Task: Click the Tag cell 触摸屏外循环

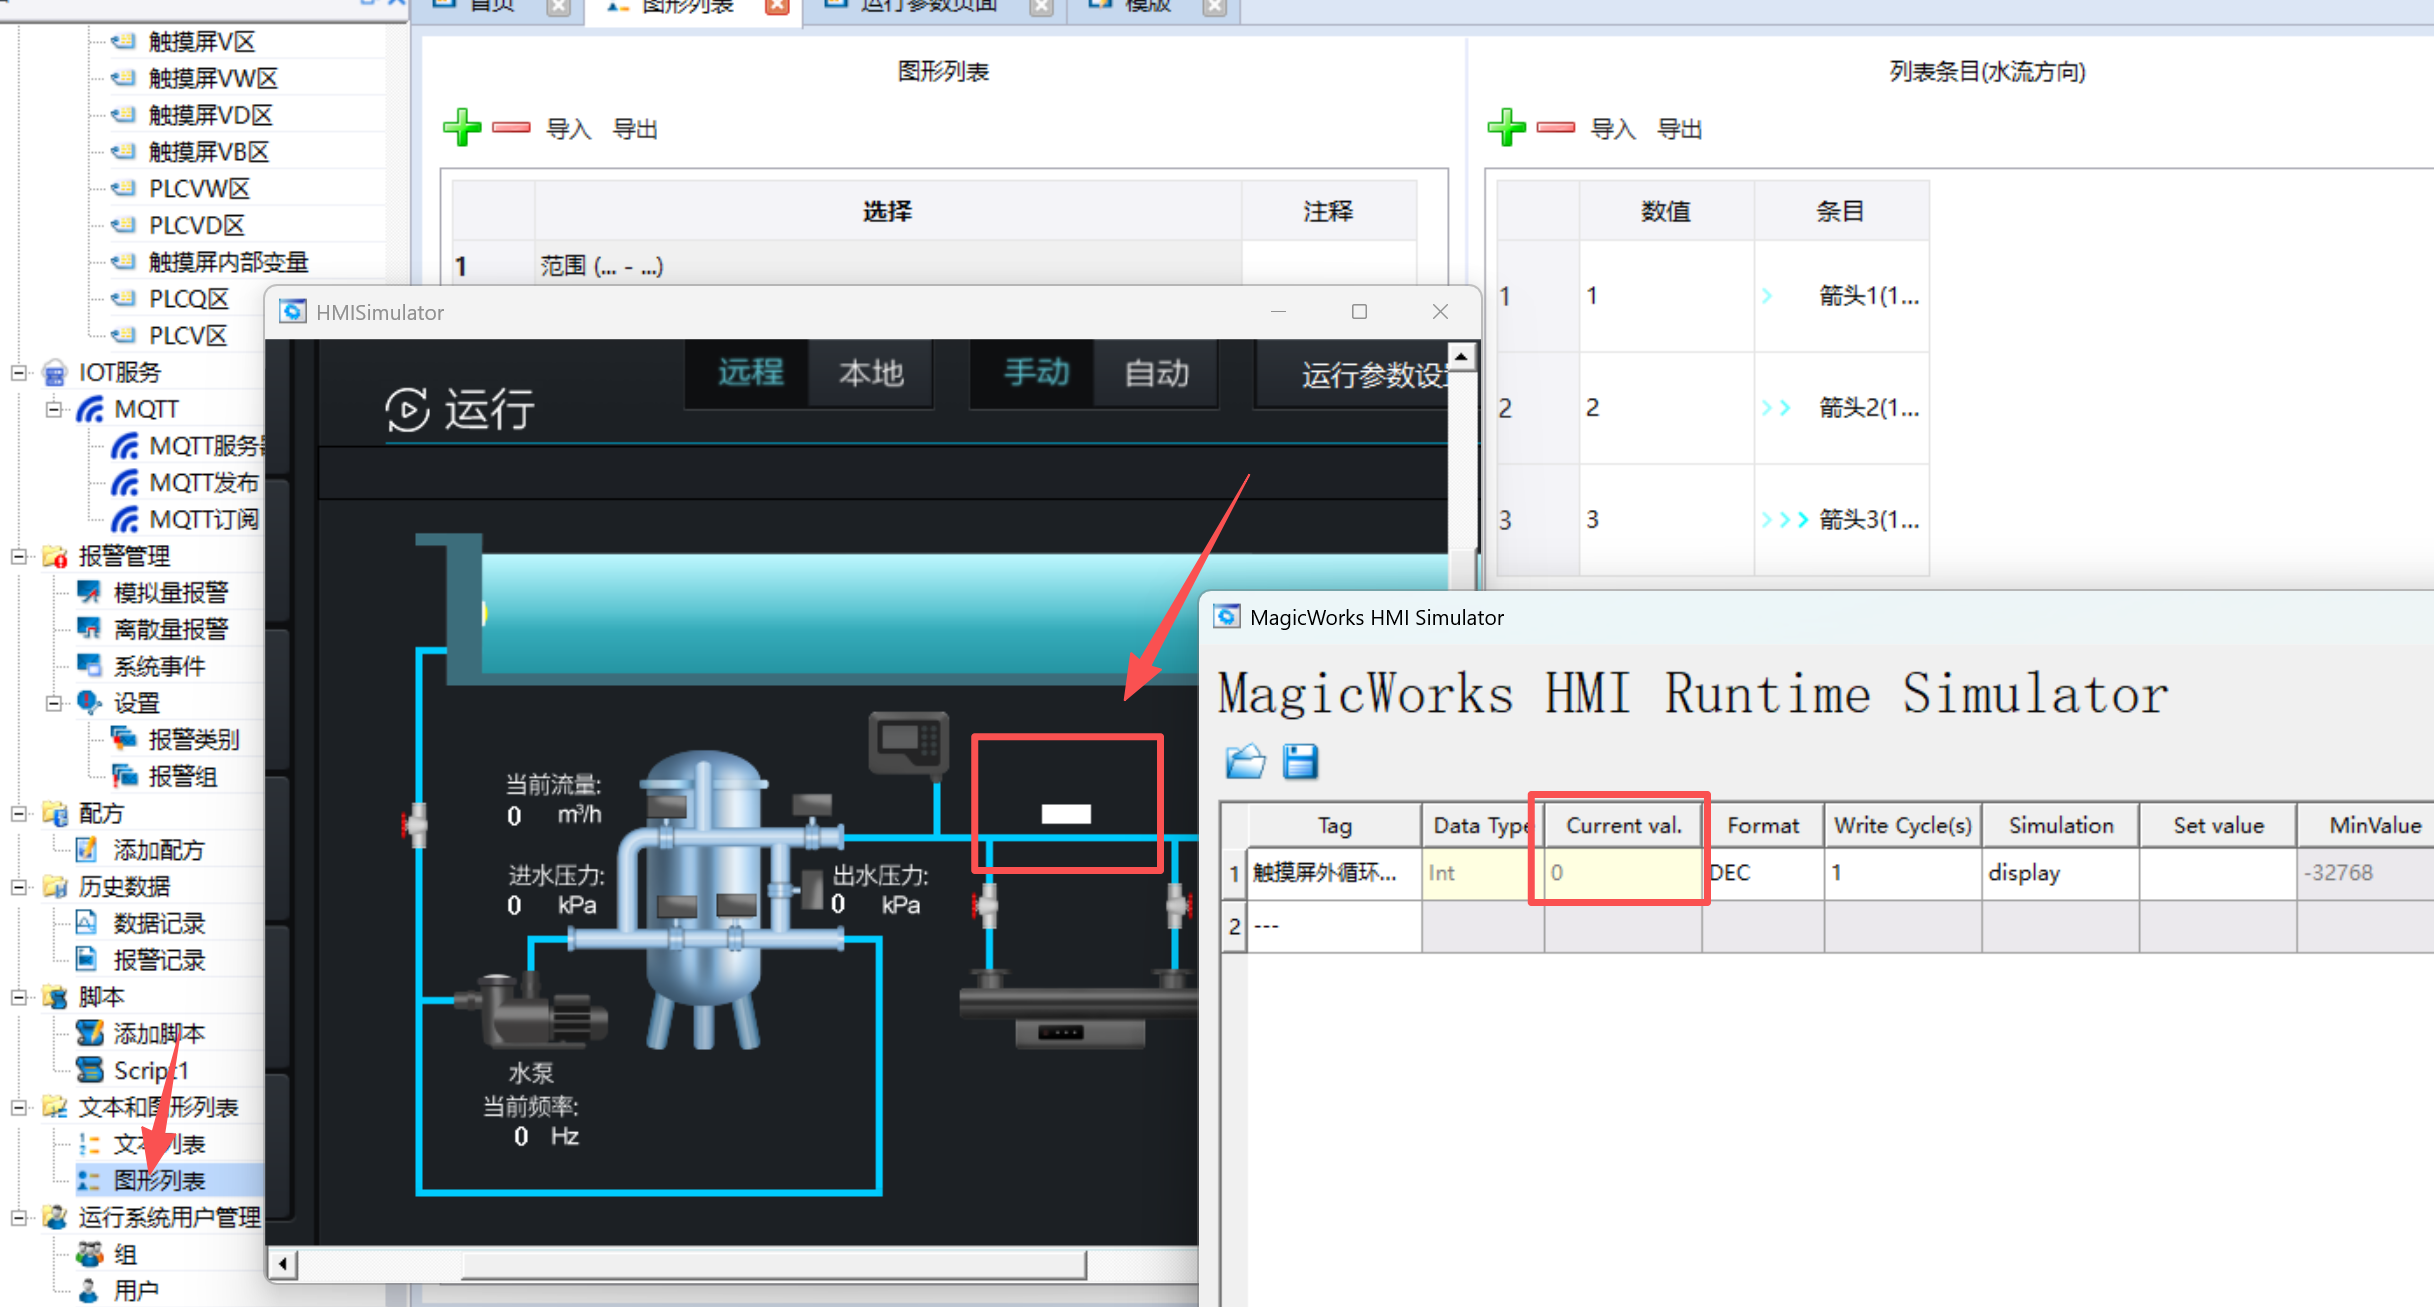Action: click(1333, 873)
